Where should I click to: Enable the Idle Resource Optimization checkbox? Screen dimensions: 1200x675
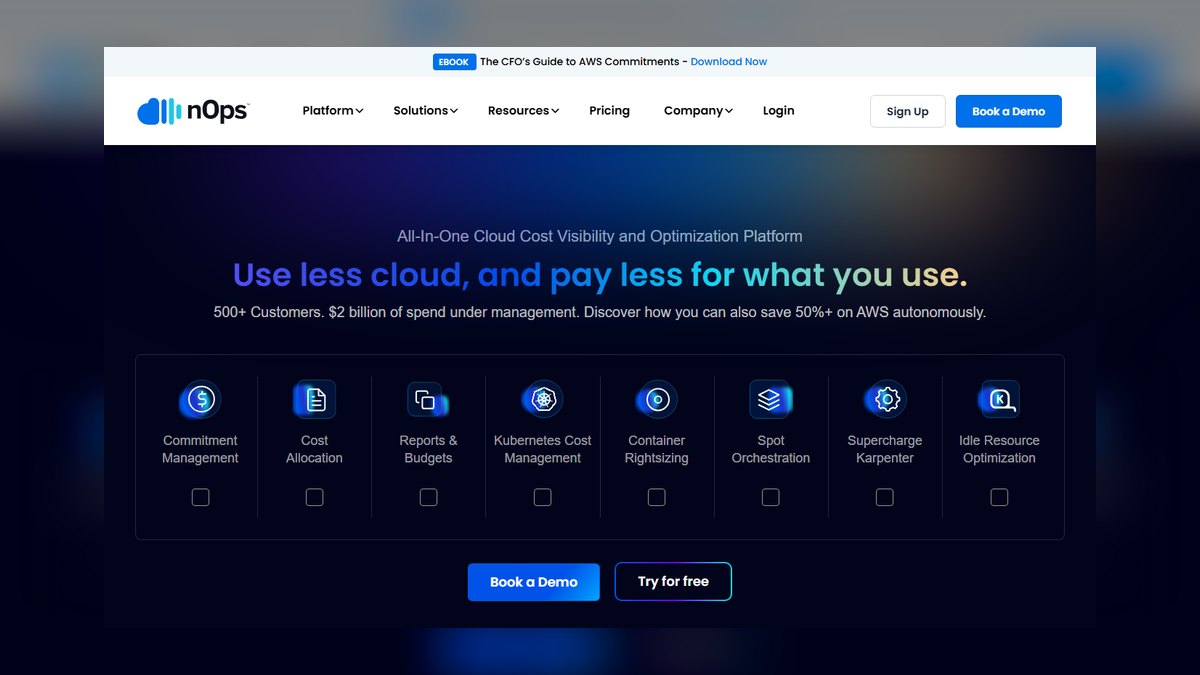pyautogui.click(x=999, y=497)
